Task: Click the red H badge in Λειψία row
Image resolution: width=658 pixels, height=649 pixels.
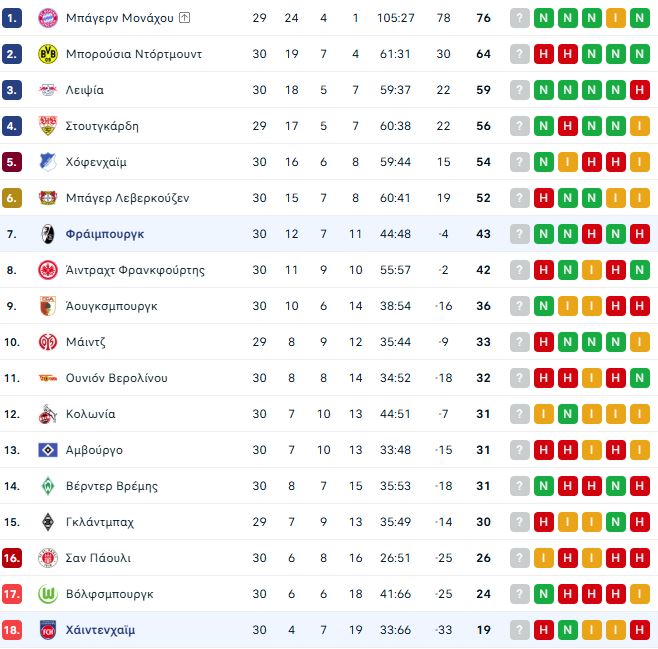Action: 639,90
